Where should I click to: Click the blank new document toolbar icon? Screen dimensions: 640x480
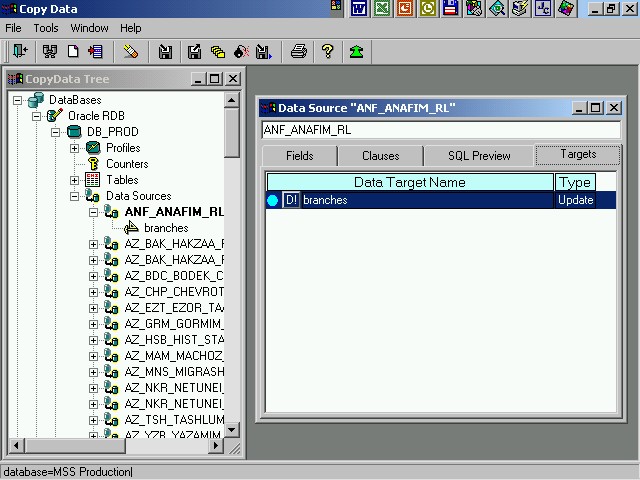[x=74, y=51]
